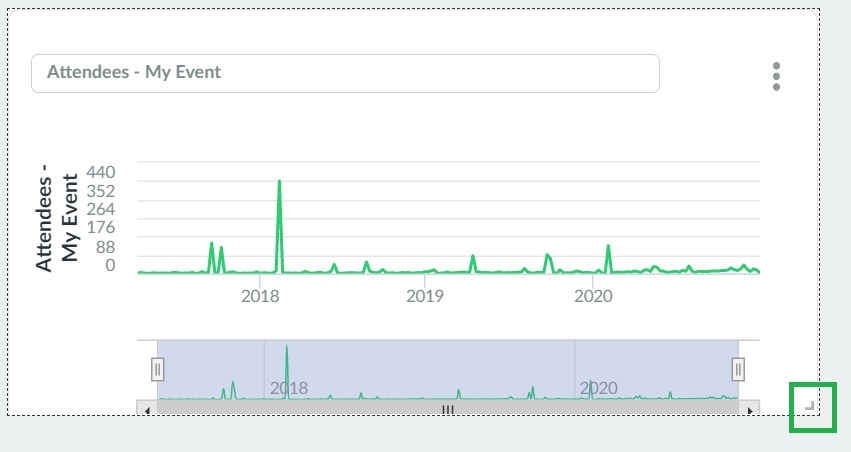The height and width of the screenshot is (452, 851).
Task: Click the 176 y-axis value
Action: tap(101, 227)
